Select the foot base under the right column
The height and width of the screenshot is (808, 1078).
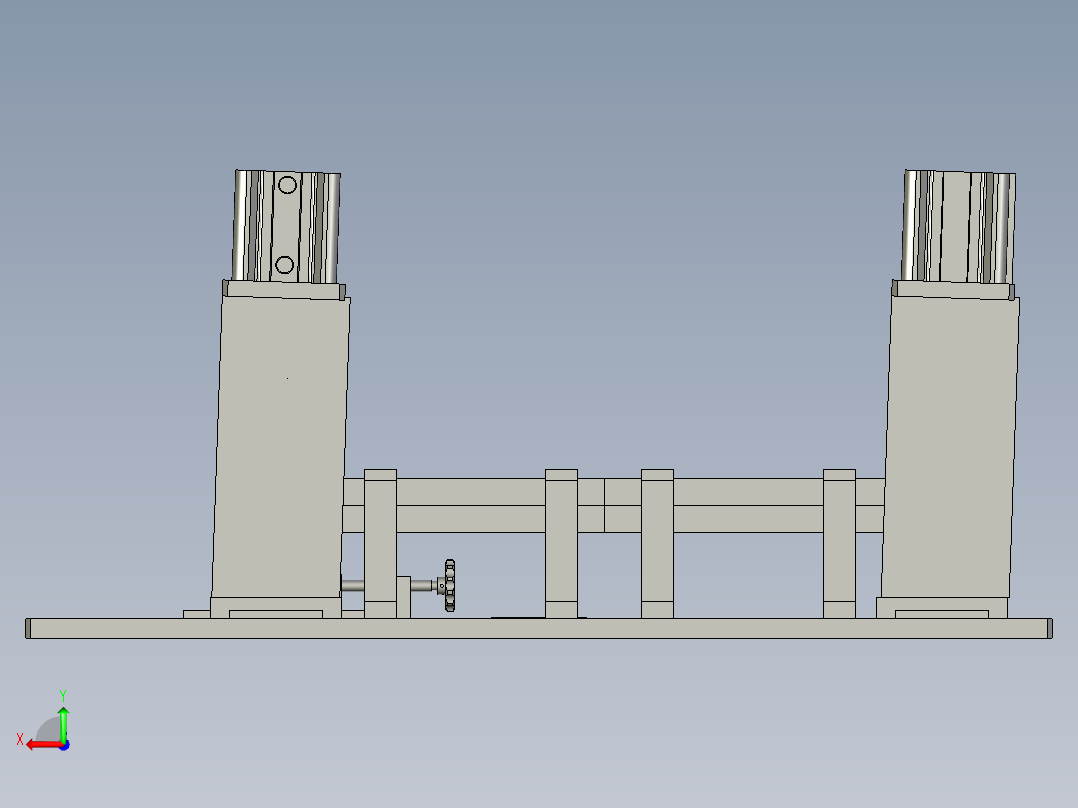[x=942, y=608]
